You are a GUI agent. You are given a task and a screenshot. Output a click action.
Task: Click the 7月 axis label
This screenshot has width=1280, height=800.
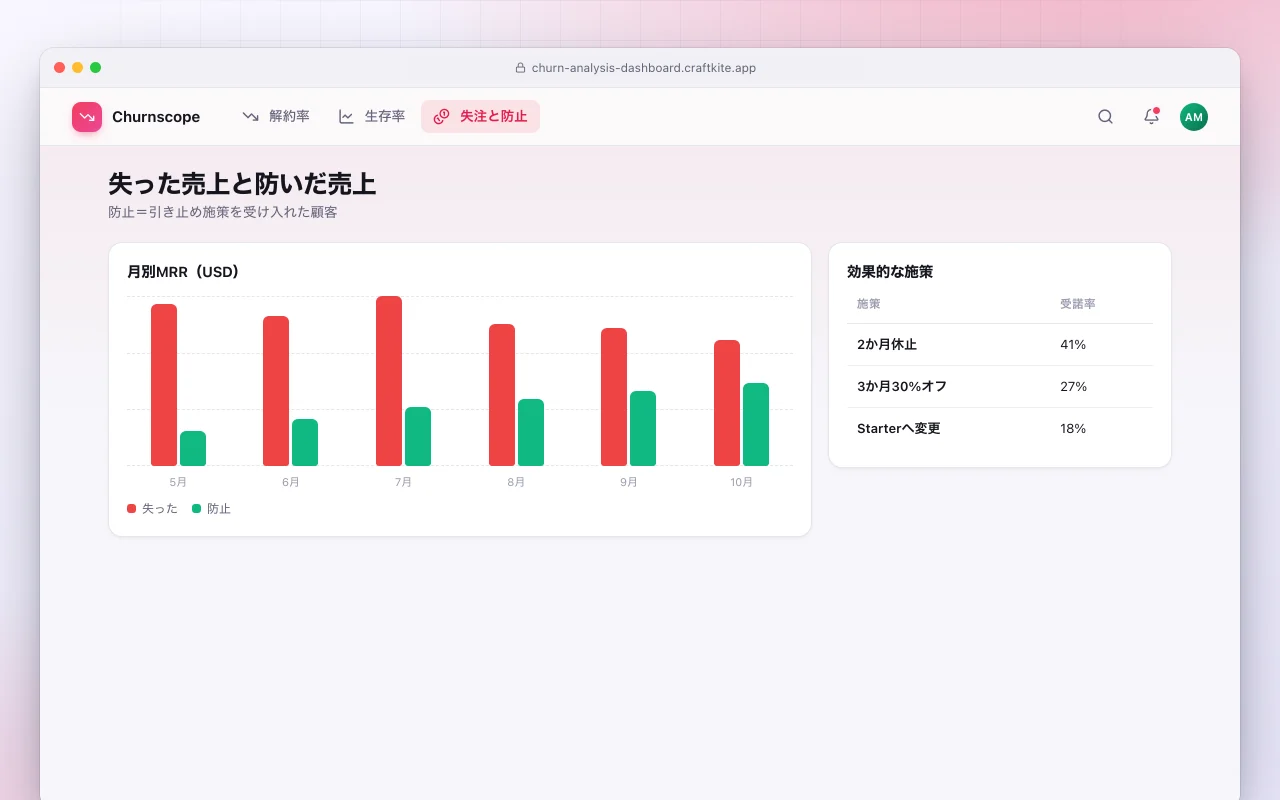click(403, 482)
